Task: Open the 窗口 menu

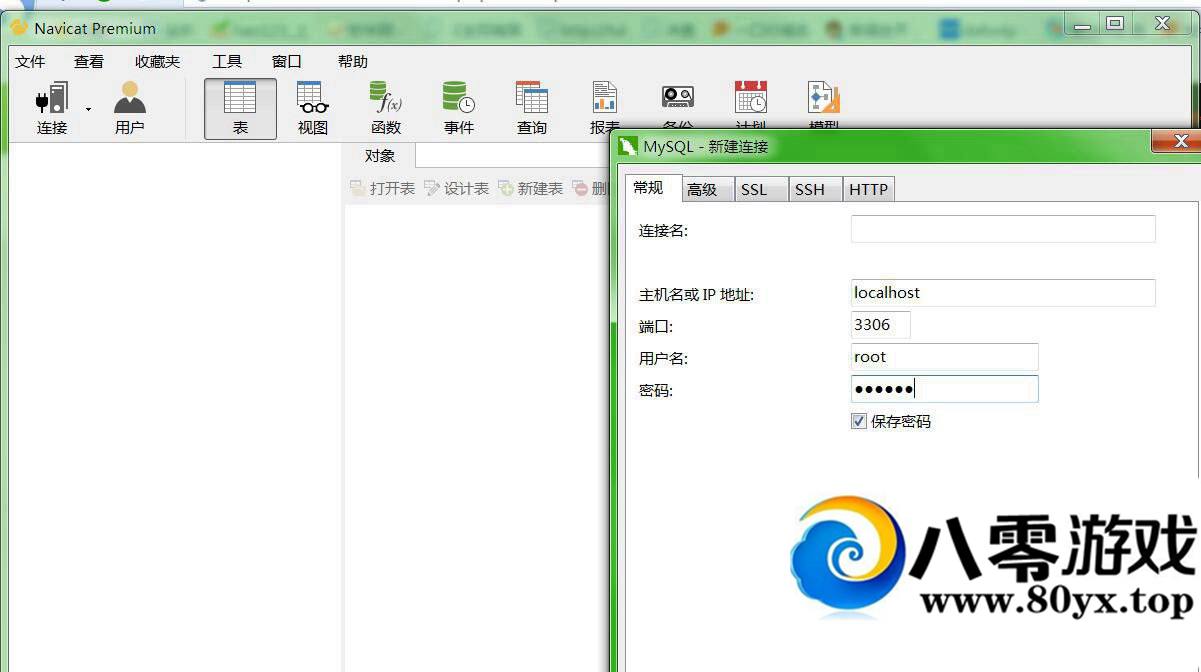Action: 287,61
